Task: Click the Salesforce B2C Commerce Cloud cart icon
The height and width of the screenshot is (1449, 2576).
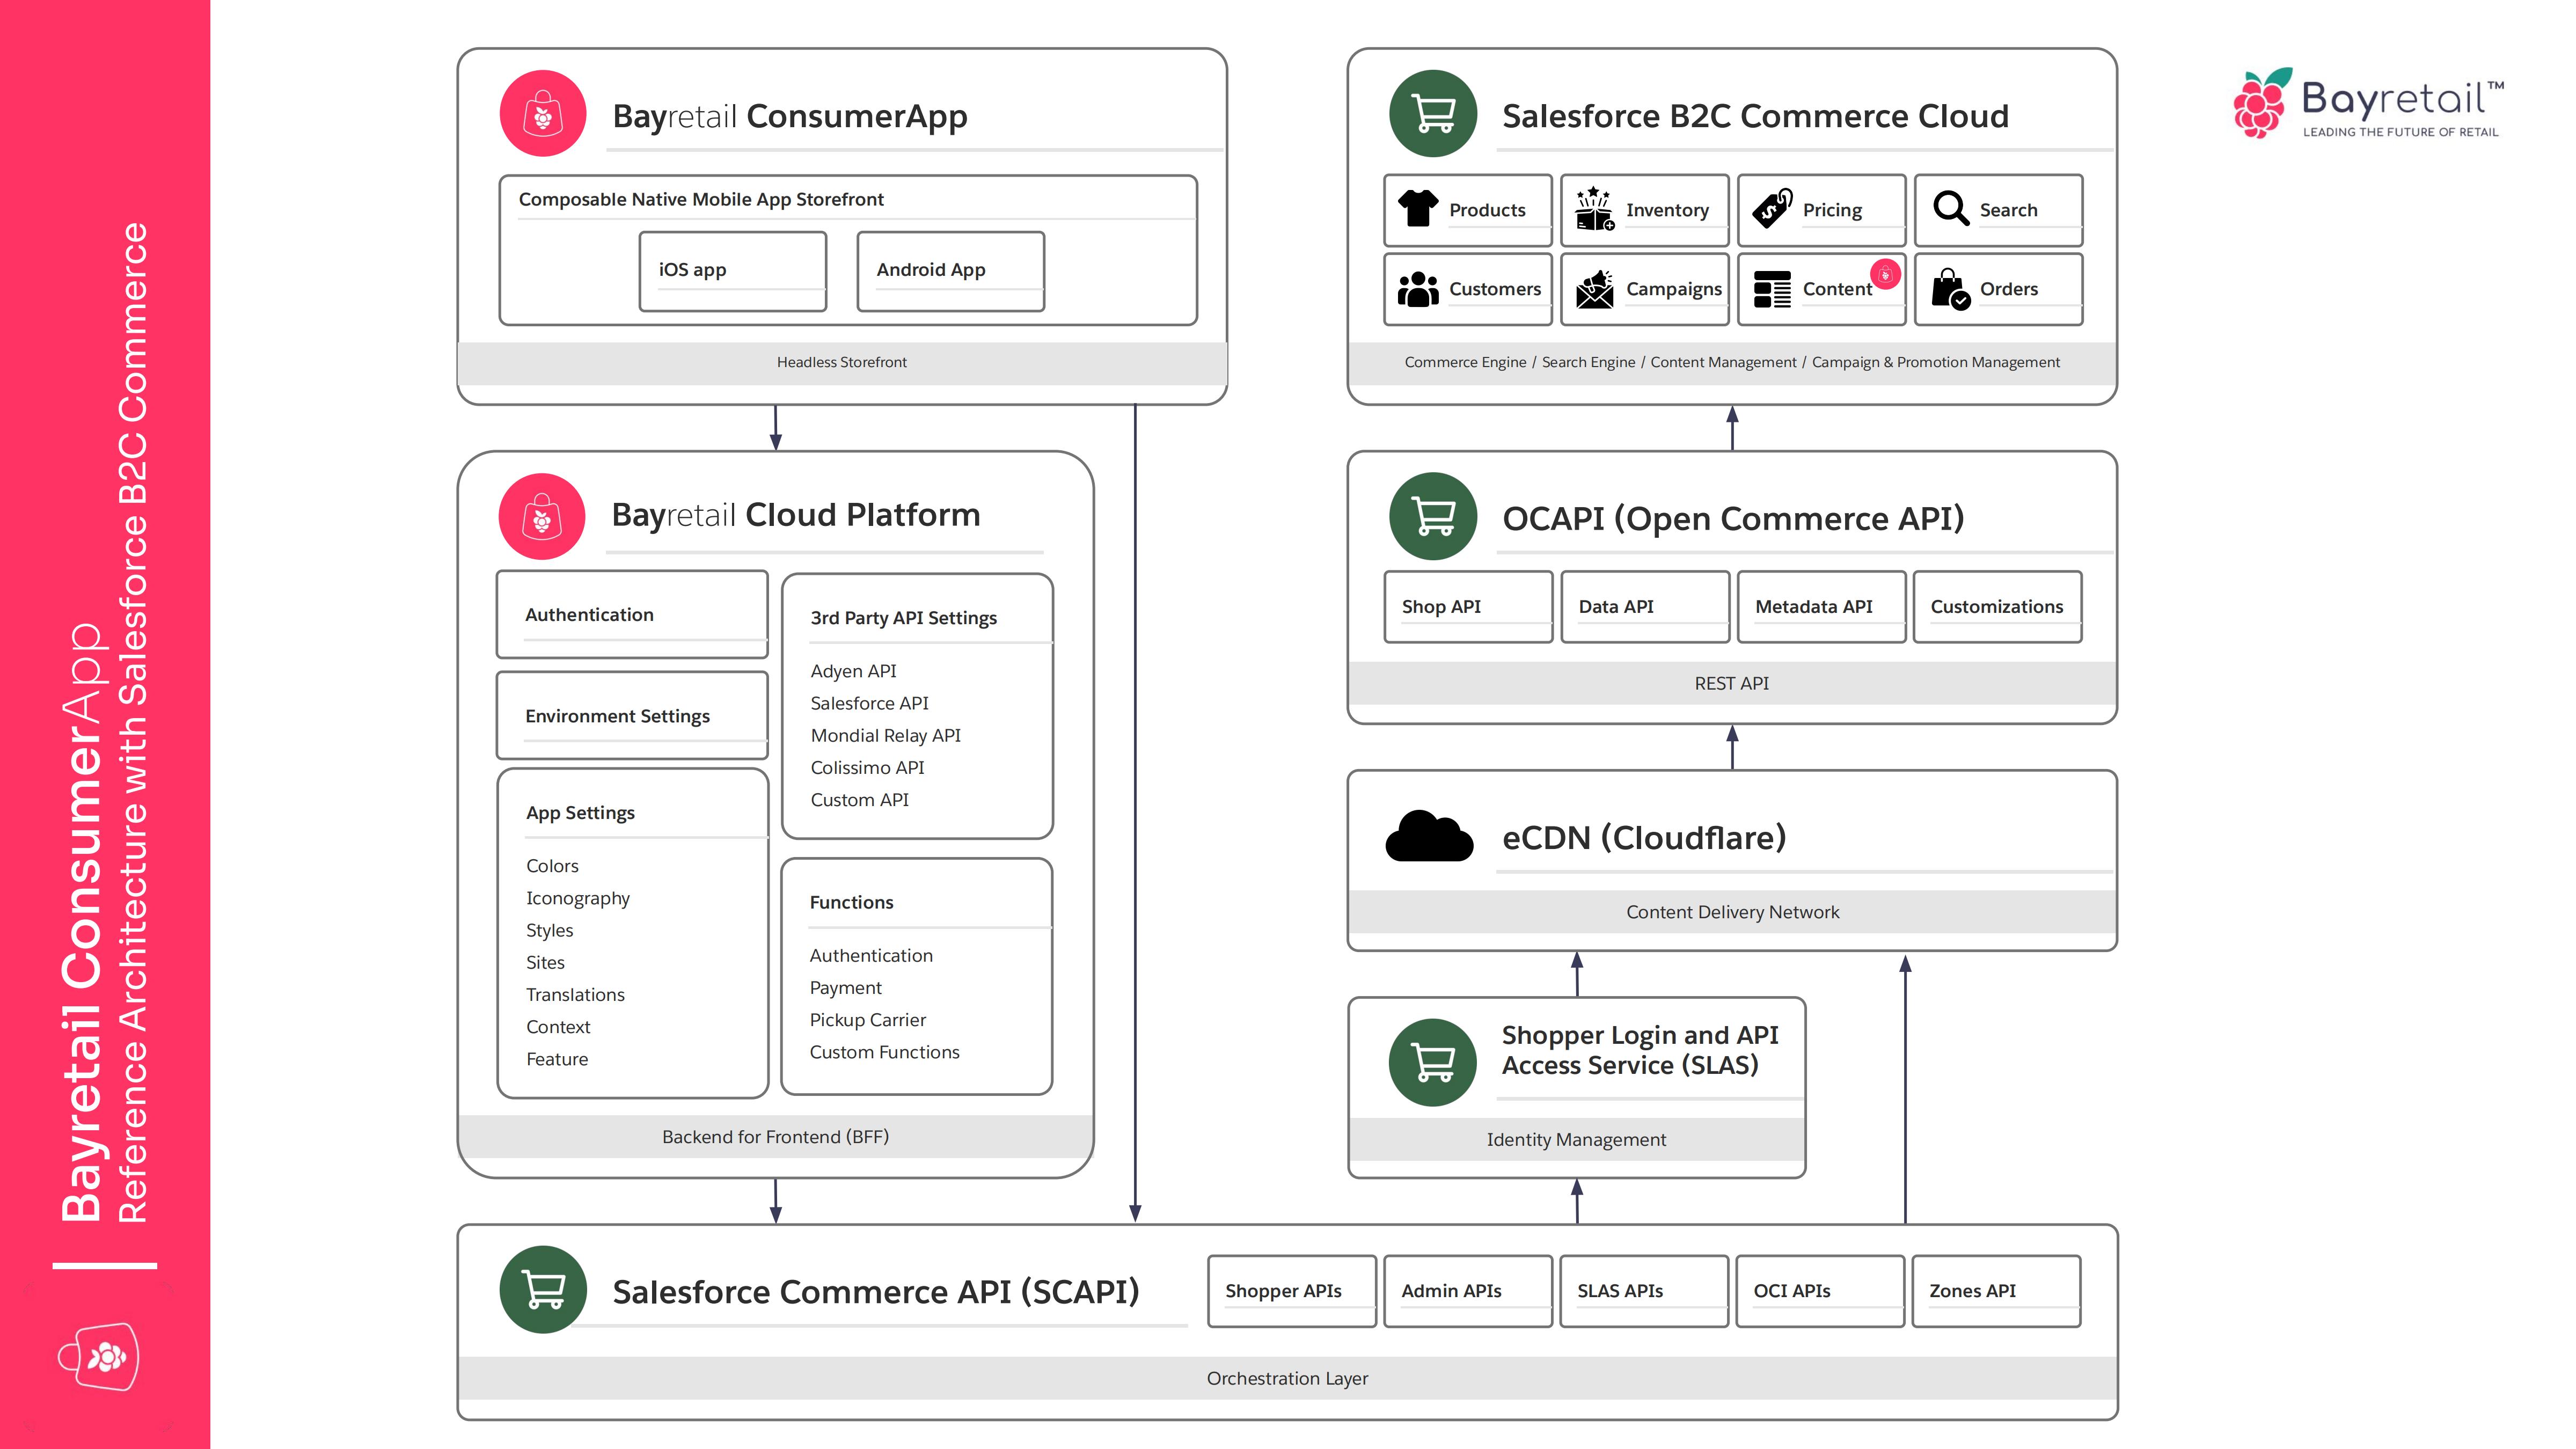Action: tap(1433, 113)
